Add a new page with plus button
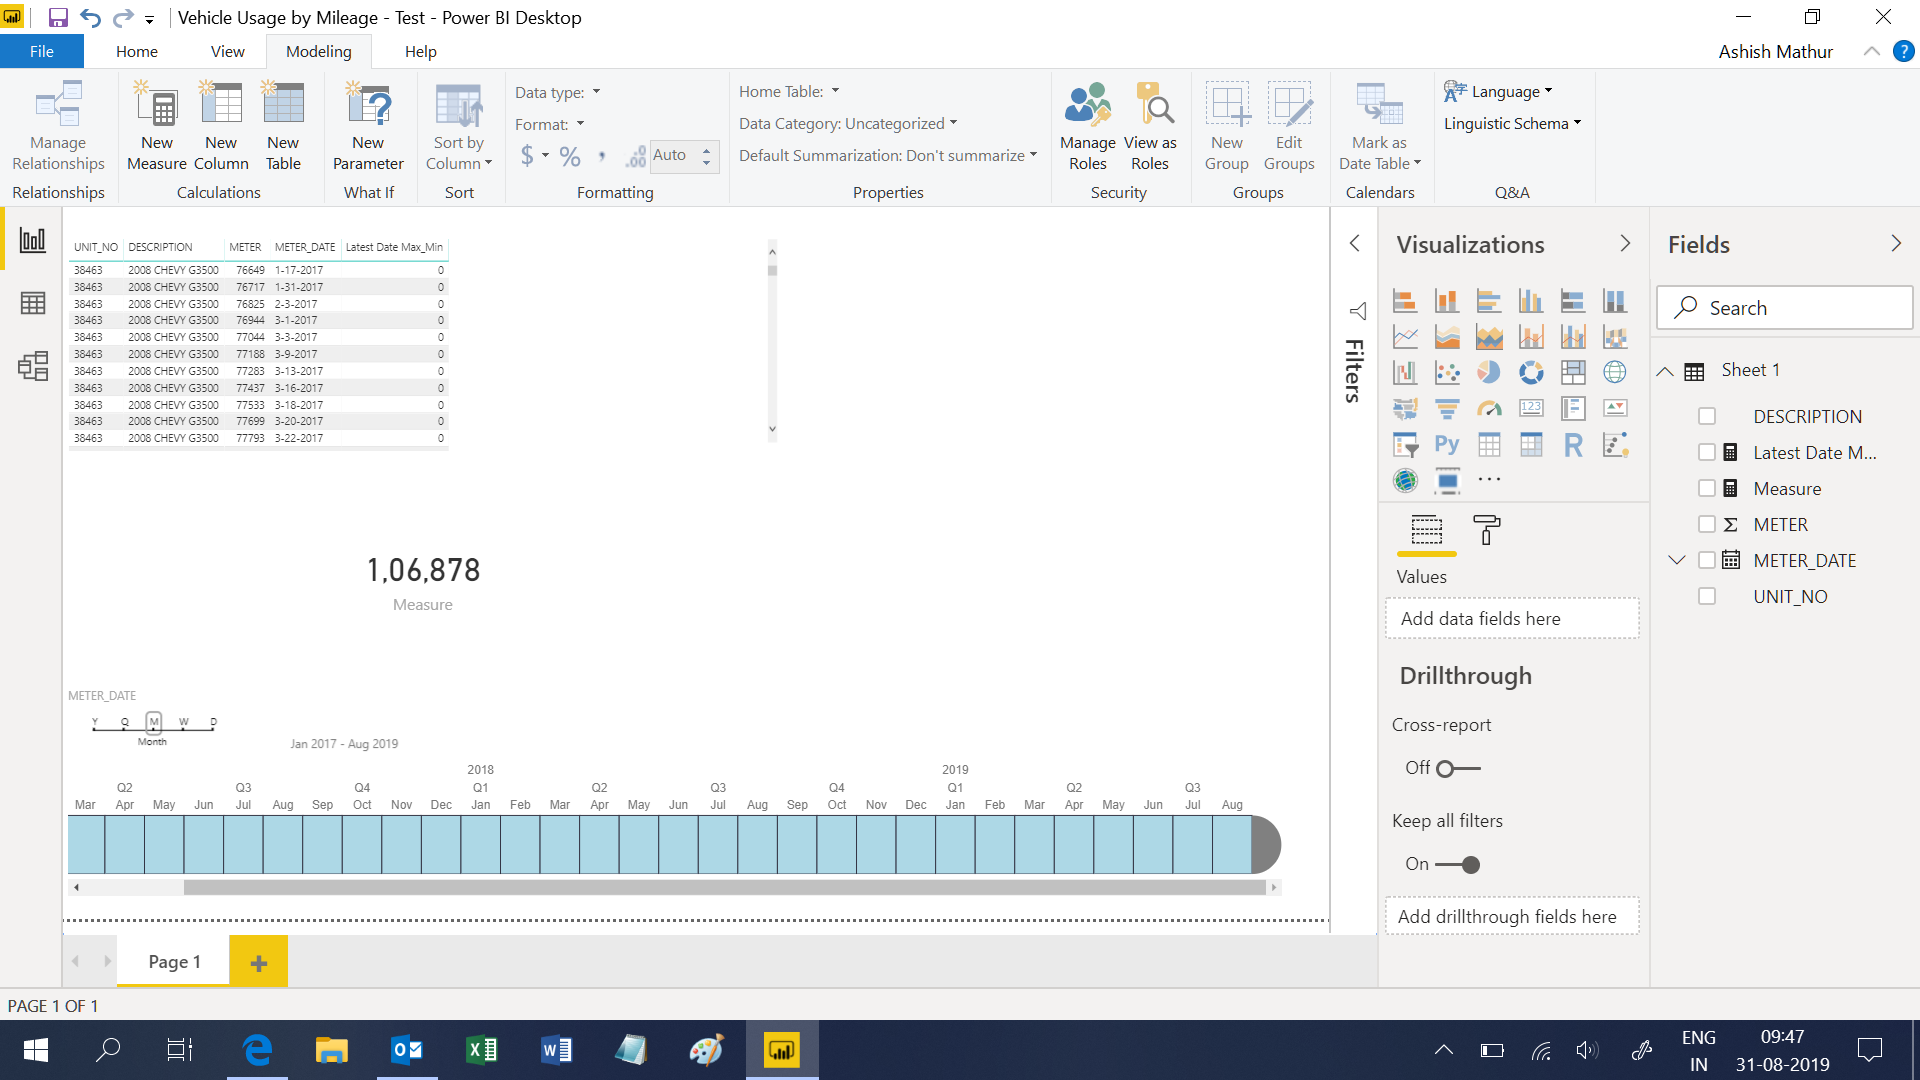Image resolution: width=1920 pixels, height=1080 pixels. (x=259, y=962)
